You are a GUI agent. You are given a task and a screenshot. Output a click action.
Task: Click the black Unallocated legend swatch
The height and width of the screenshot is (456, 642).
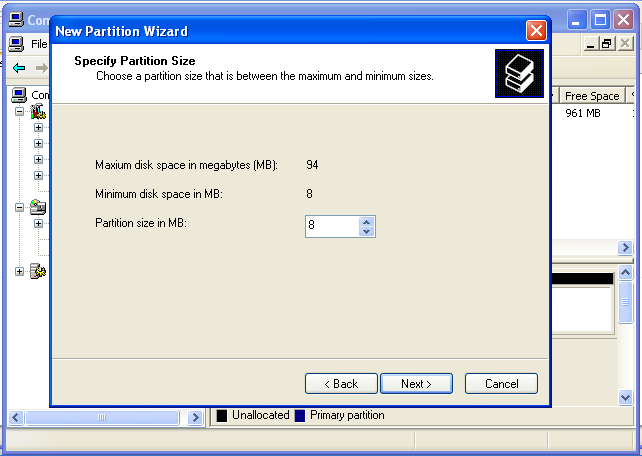tap(222, 416)
